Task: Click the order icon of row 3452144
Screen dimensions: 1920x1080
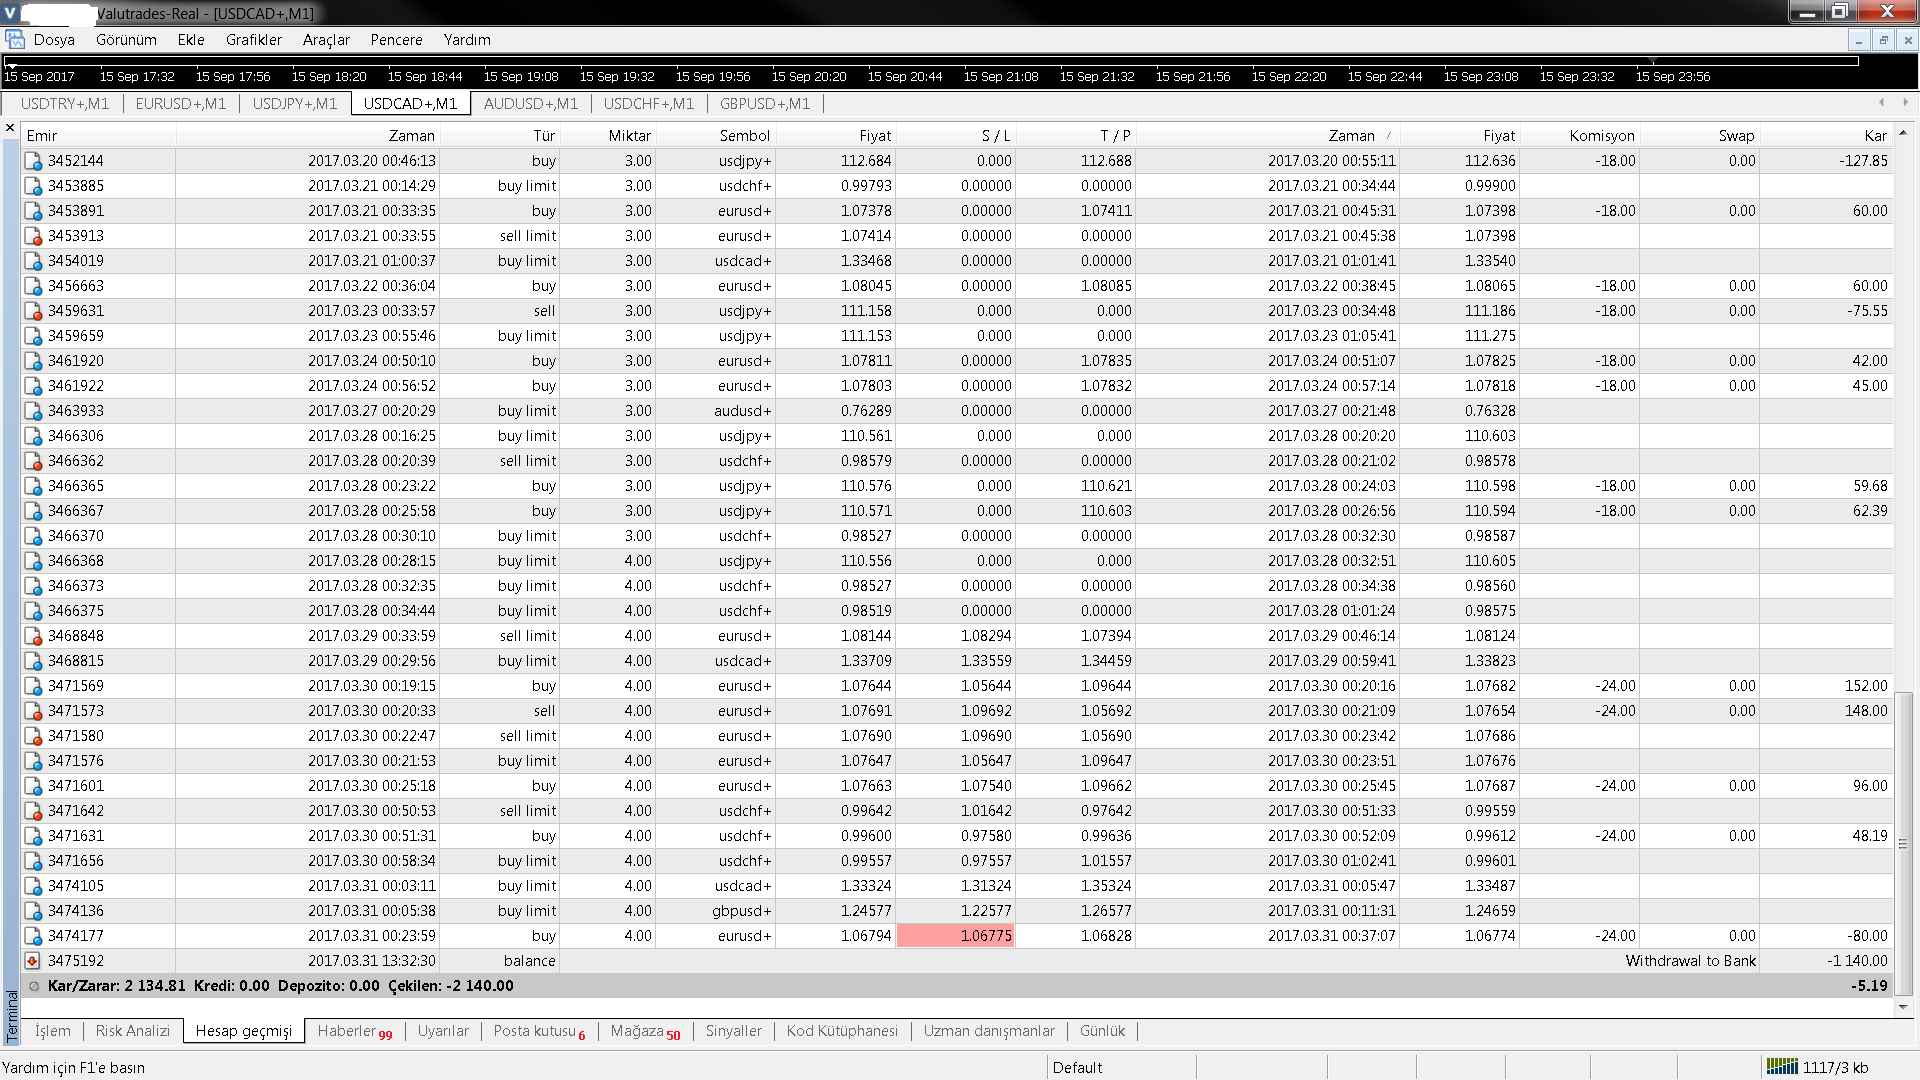Action: pyautogui.click(x=33, y=161)
